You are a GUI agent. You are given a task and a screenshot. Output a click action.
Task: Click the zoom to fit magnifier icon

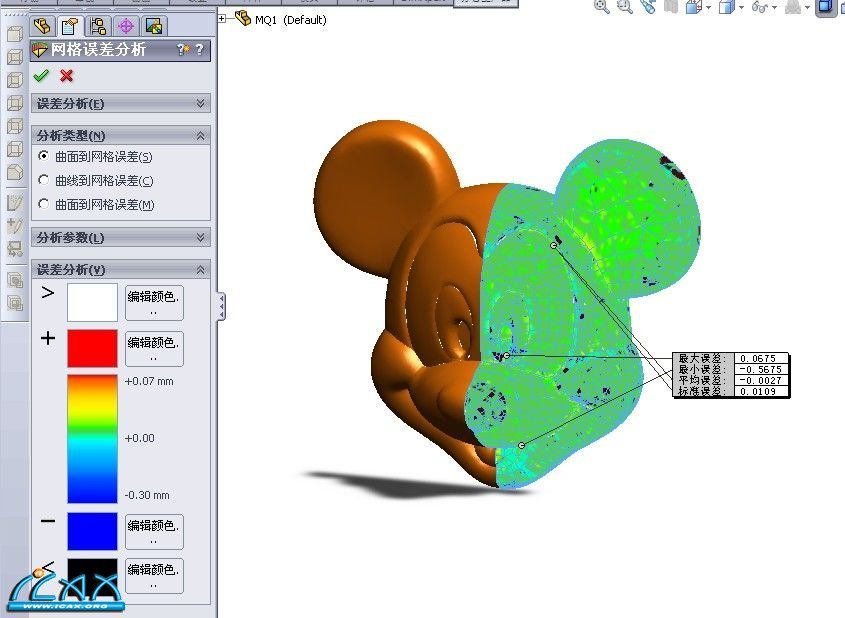point(601,7)
